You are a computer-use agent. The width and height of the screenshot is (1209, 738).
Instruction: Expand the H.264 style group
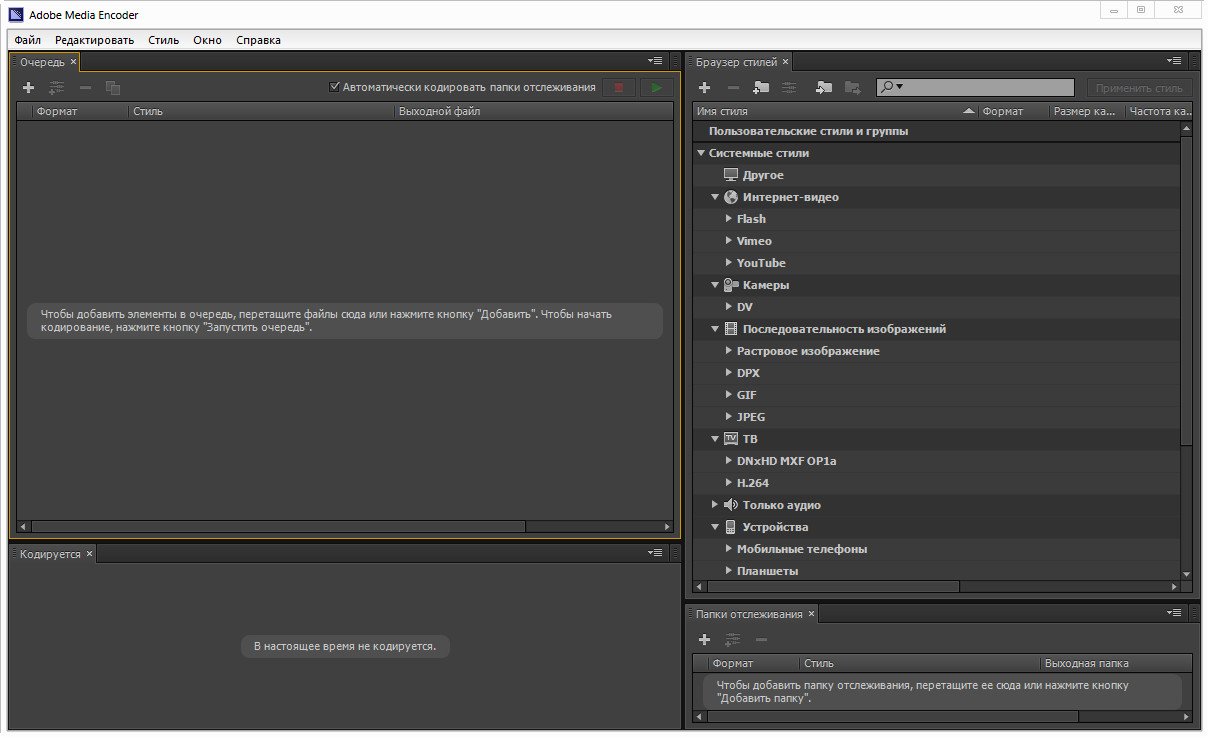tap(728, 483)
